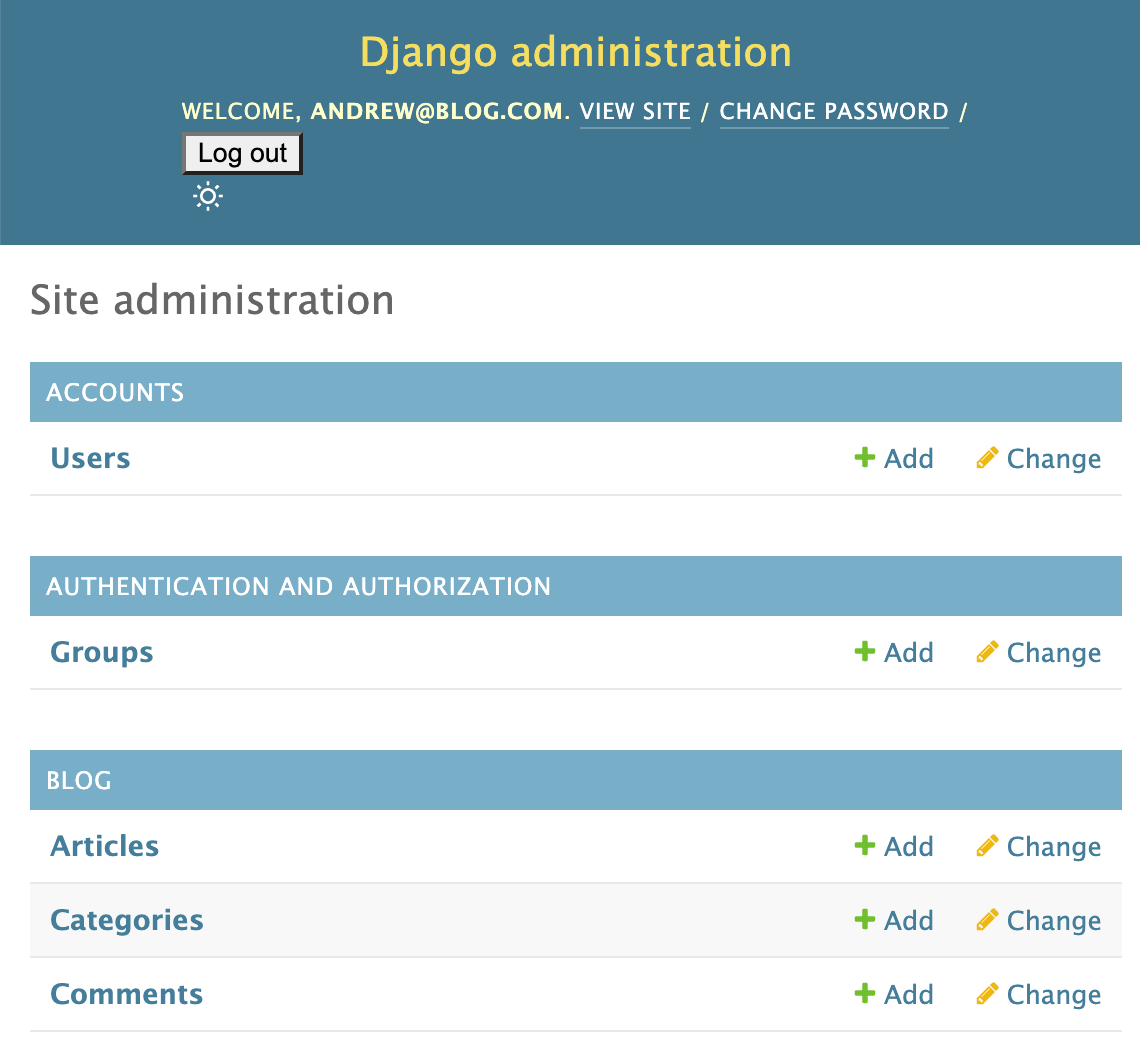Click the pencil icon beside Groups Change
This screenshot has width=1140, height=1054.
987,651
